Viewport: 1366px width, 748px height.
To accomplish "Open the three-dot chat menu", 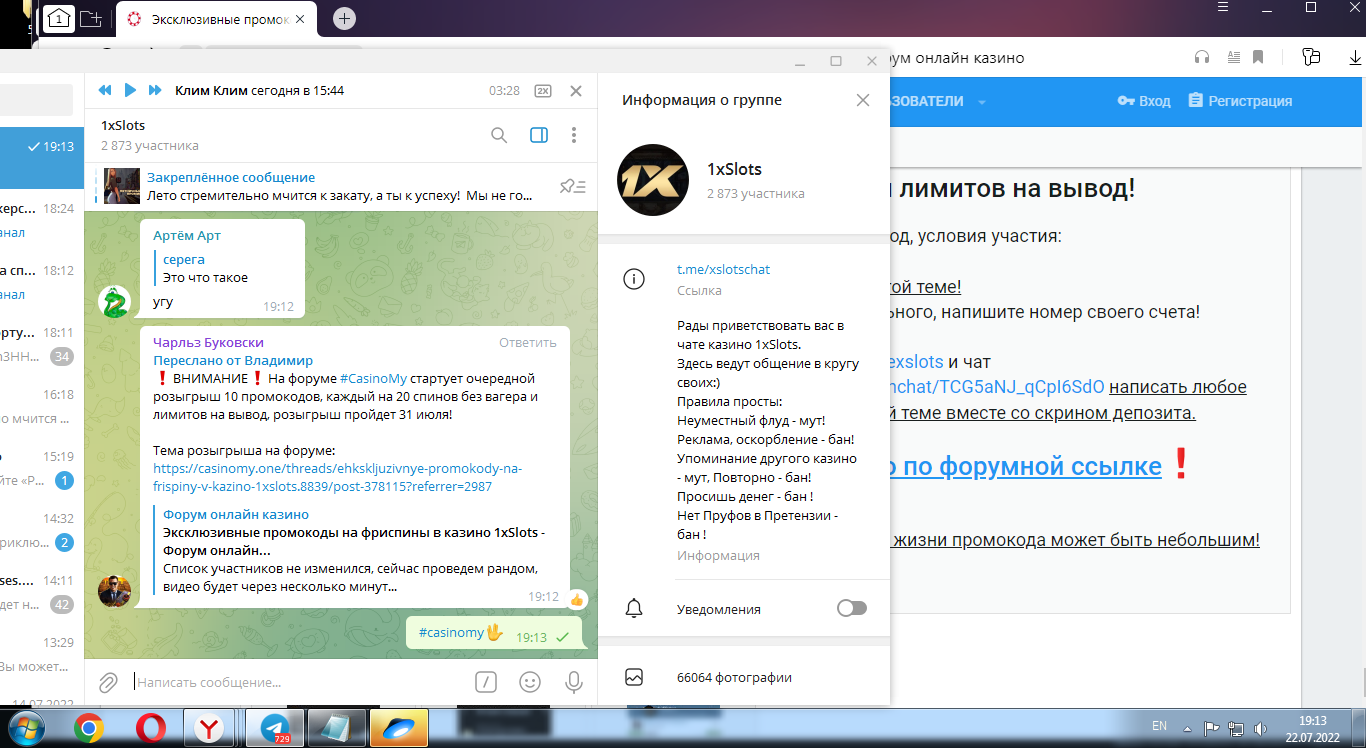I will [574, 135].
